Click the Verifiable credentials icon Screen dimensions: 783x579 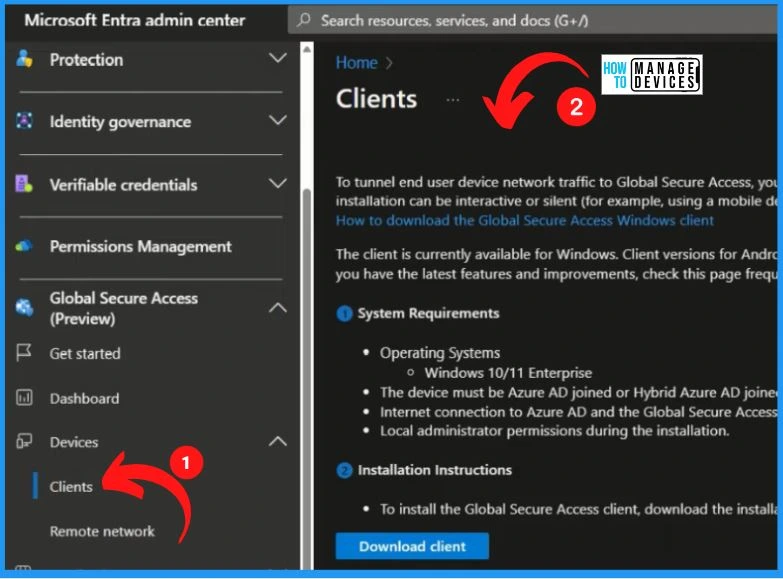(x=23, y=184)
